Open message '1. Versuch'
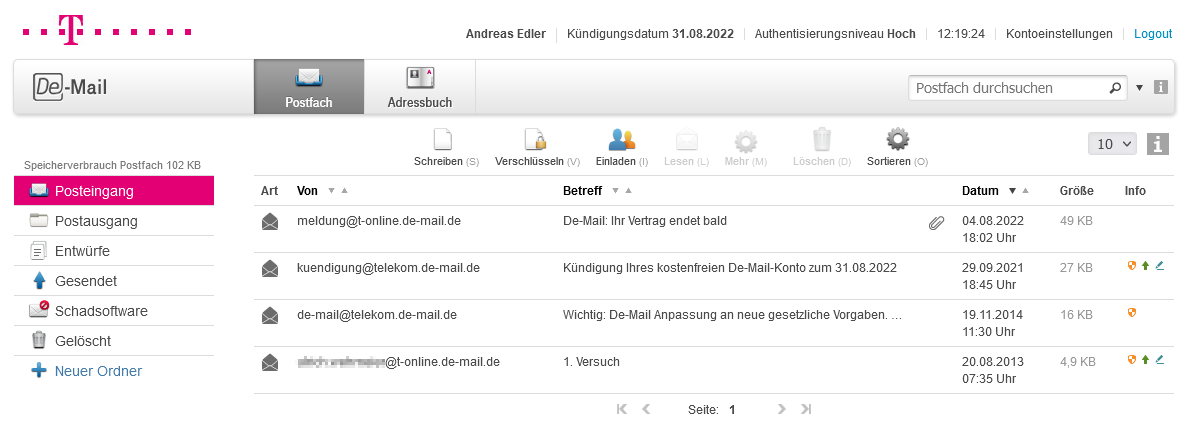Viewport: 1183px width, 440px height. tap(592, 362)
